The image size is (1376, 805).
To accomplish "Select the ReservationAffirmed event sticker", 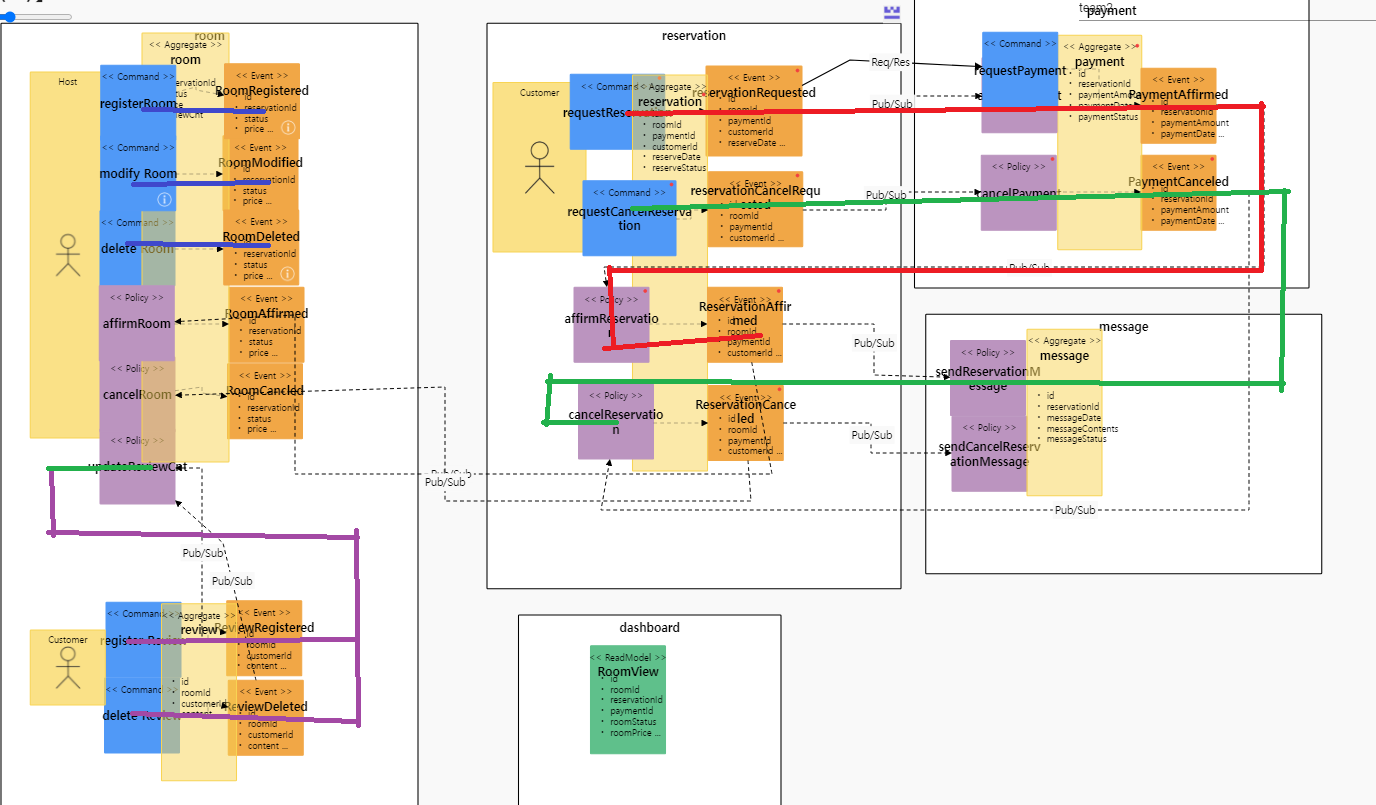I will pos(745,325).
